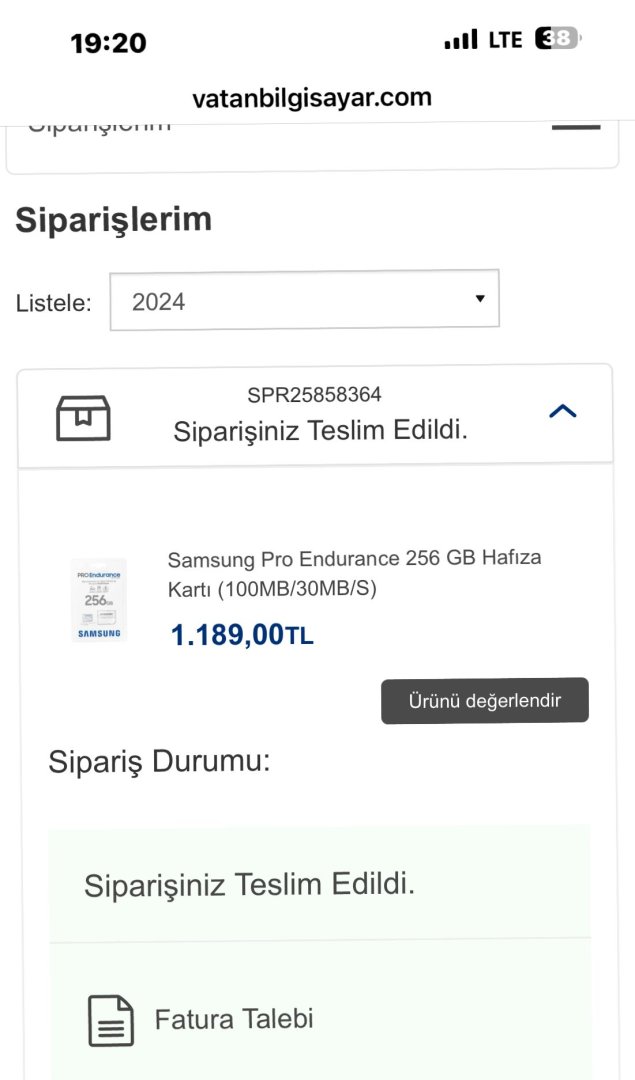Open the Samsung Pro Endurance 256 GB product link
Screen dimensions: 635x1080
(354, 573)
